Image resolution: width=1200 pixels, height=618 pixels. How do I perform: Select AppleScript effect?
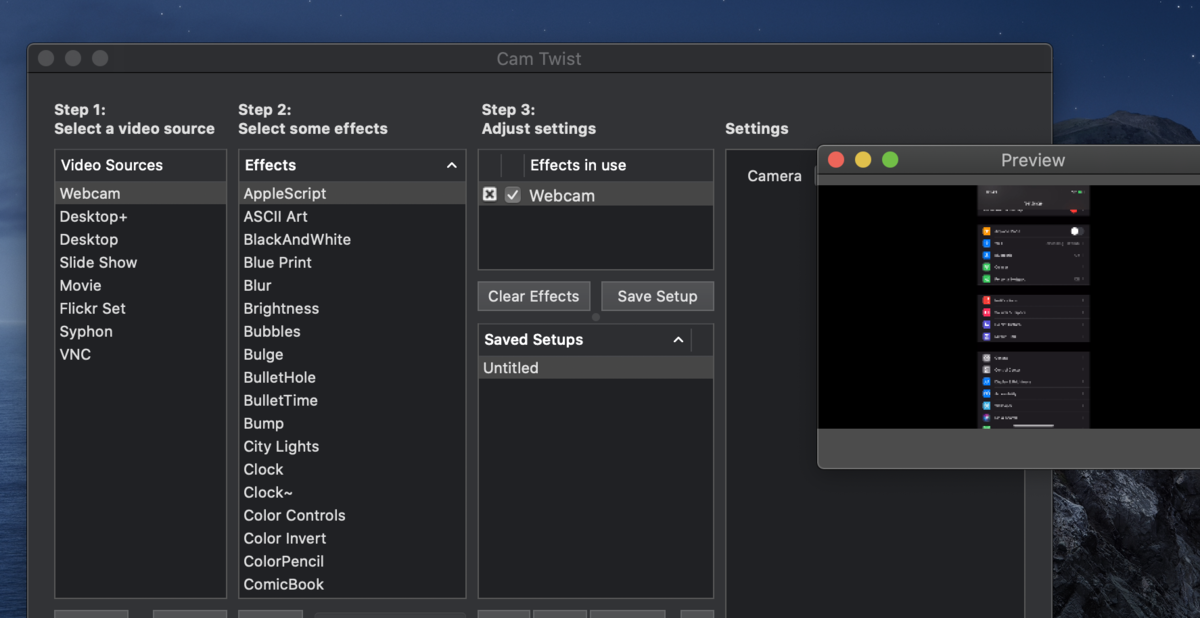click(352, 193)
